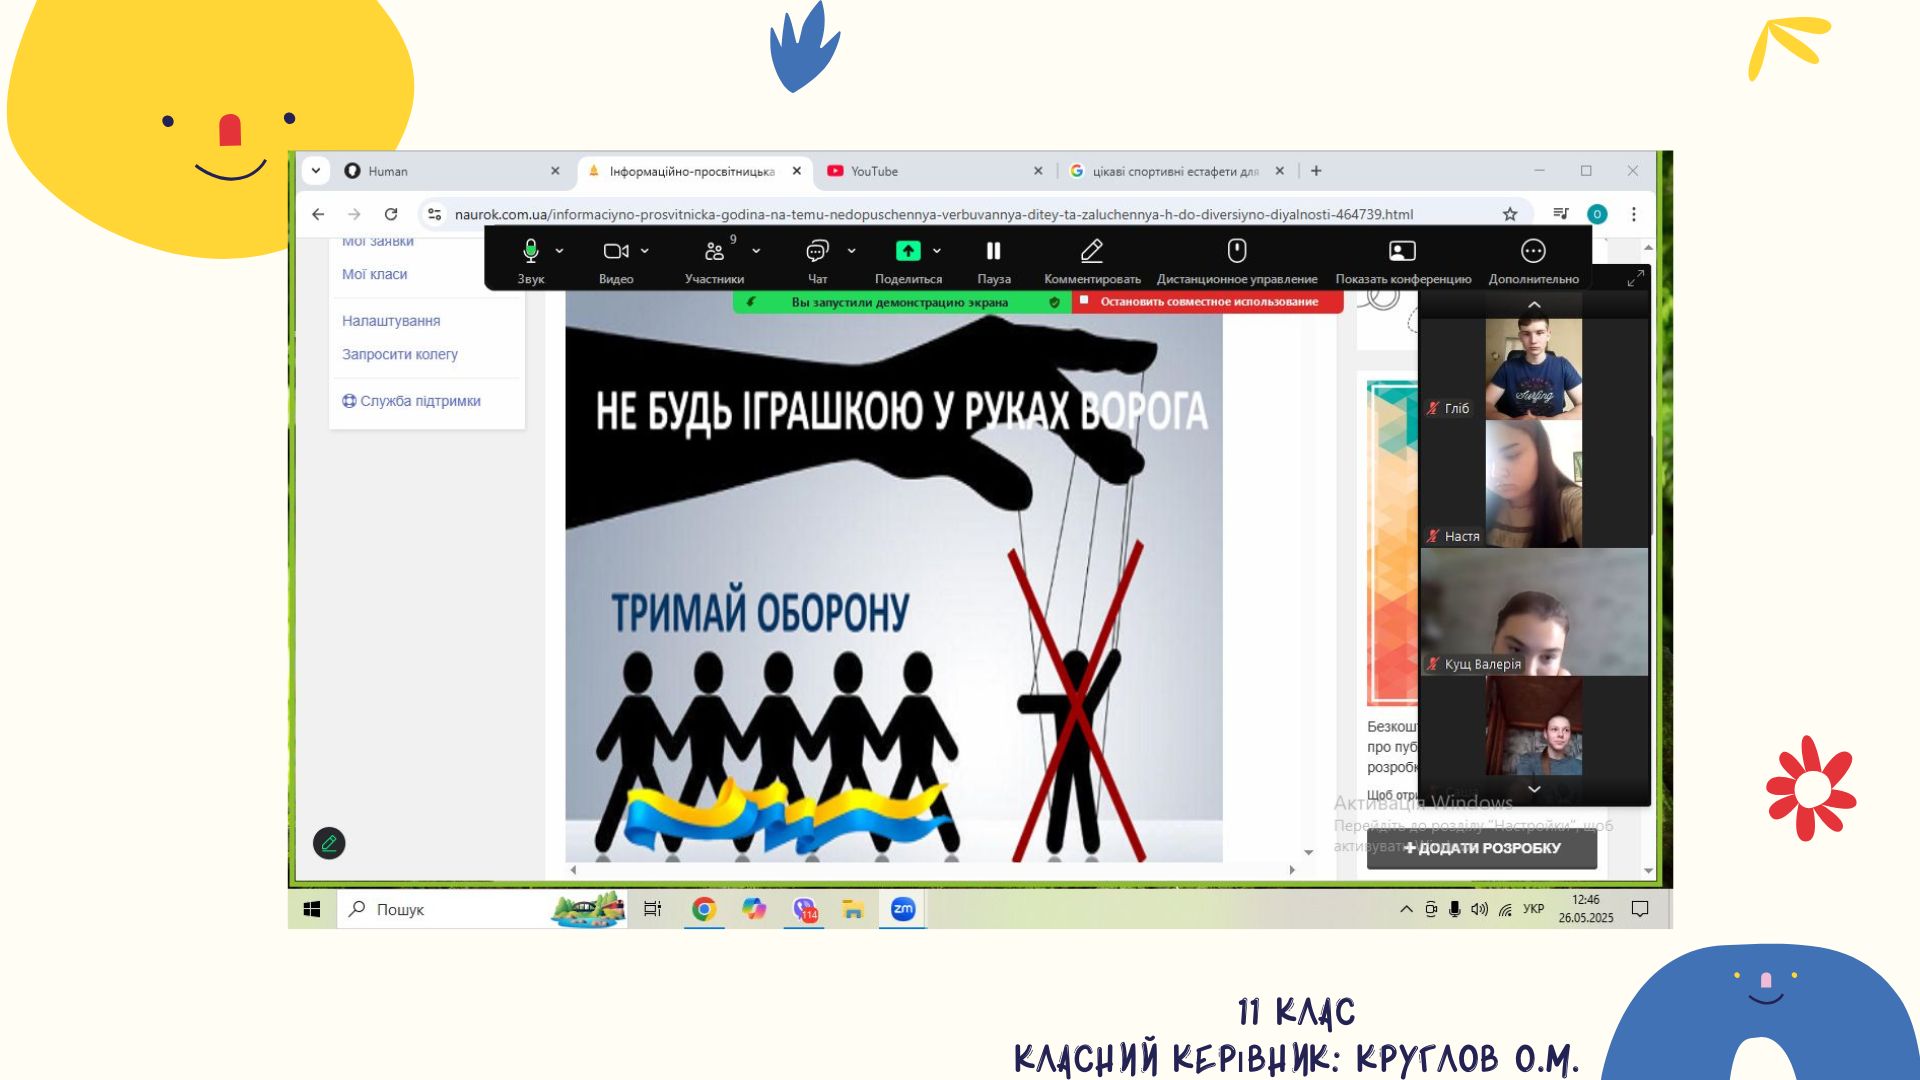Open Chrome from the taskbar

(x=704, y=909)
